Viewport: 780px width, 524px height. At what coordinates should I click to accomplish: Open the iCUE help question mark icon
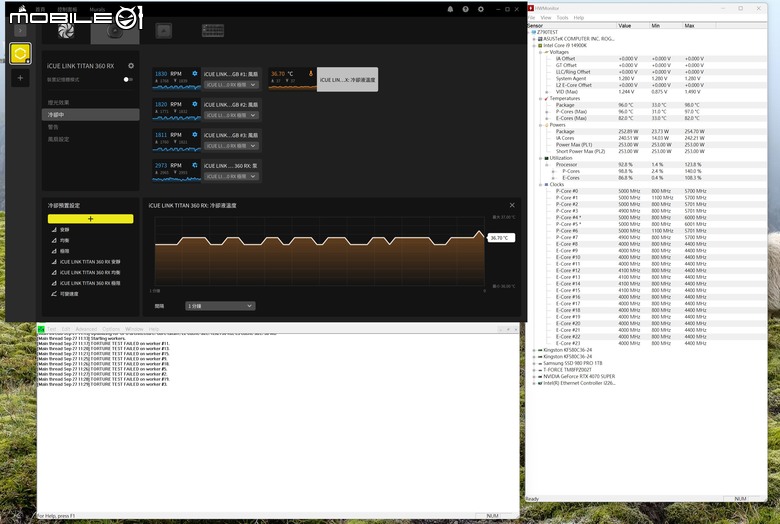pos(465,9)
